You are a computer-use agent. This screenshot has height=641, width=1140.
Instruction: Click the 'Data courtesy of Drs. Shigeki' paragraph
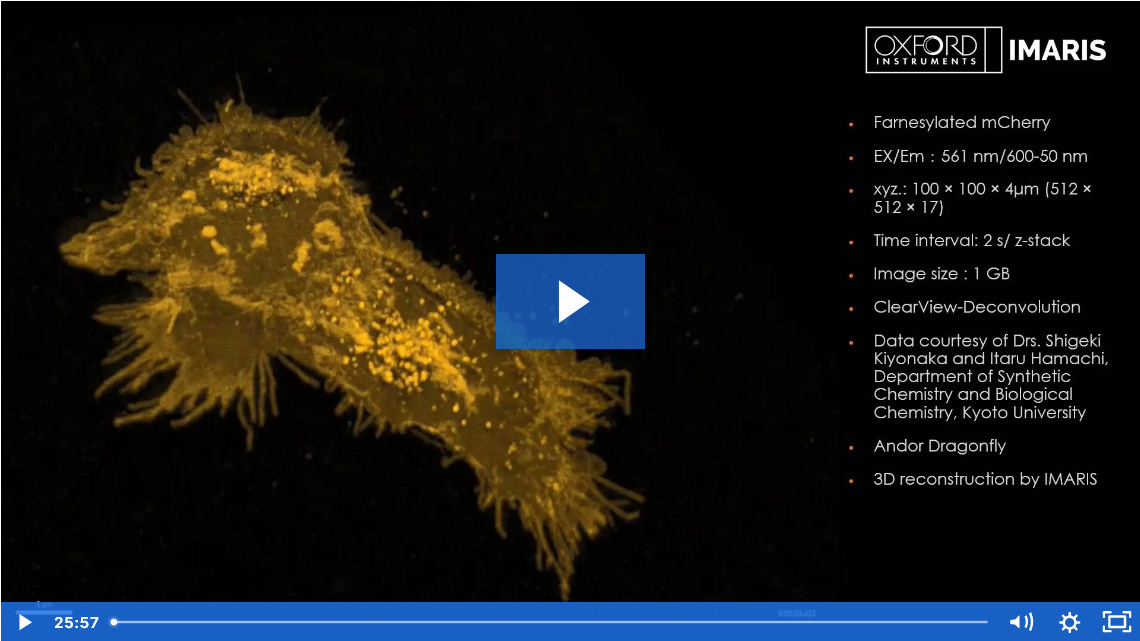[x=989, y=376]
